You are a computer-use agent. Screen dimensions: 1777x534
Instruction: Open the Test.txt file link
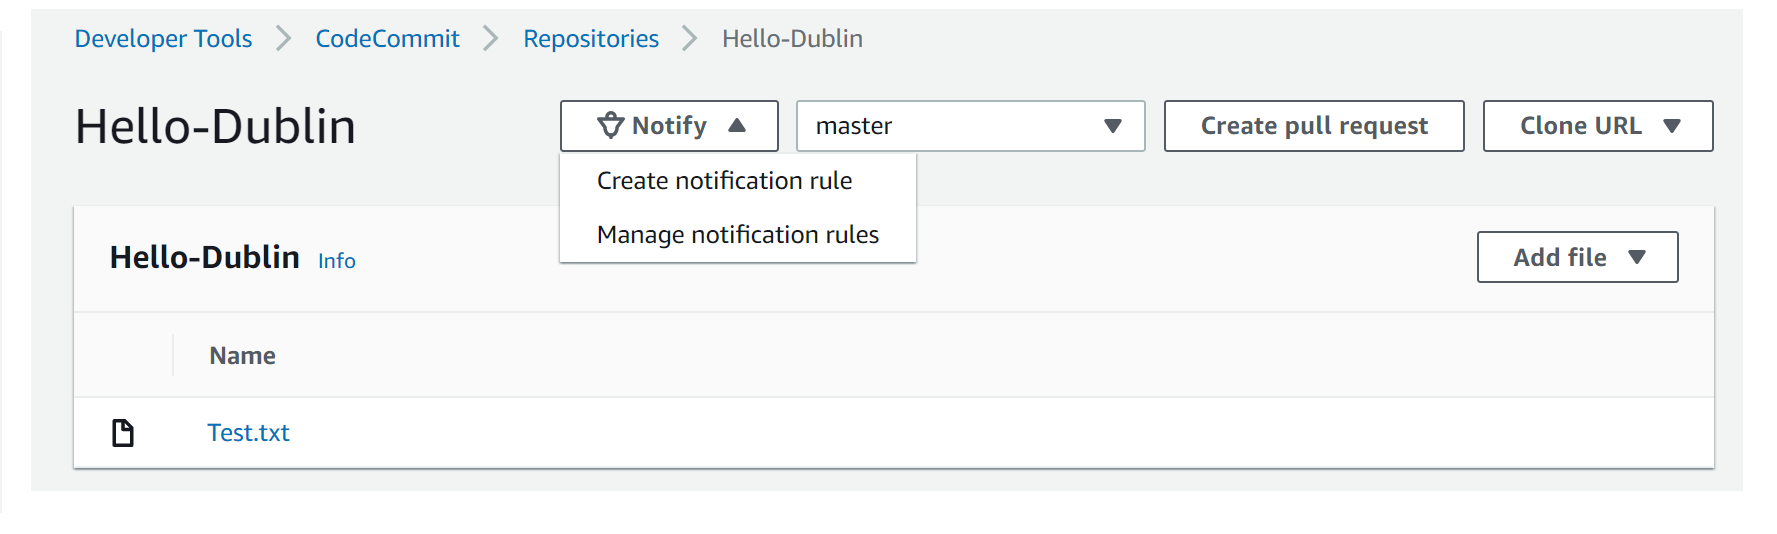pos(248,433)
